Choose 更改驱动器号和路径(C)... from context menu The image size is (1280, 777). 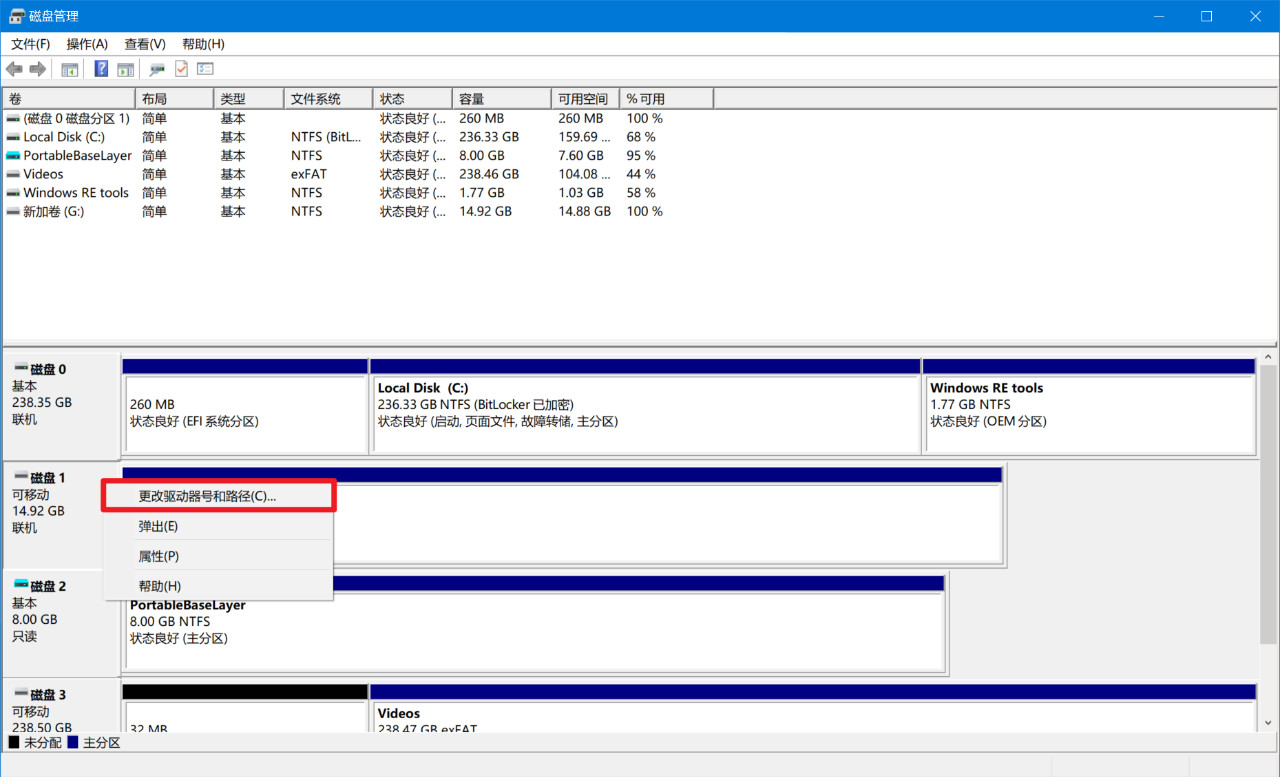point(207,496)
